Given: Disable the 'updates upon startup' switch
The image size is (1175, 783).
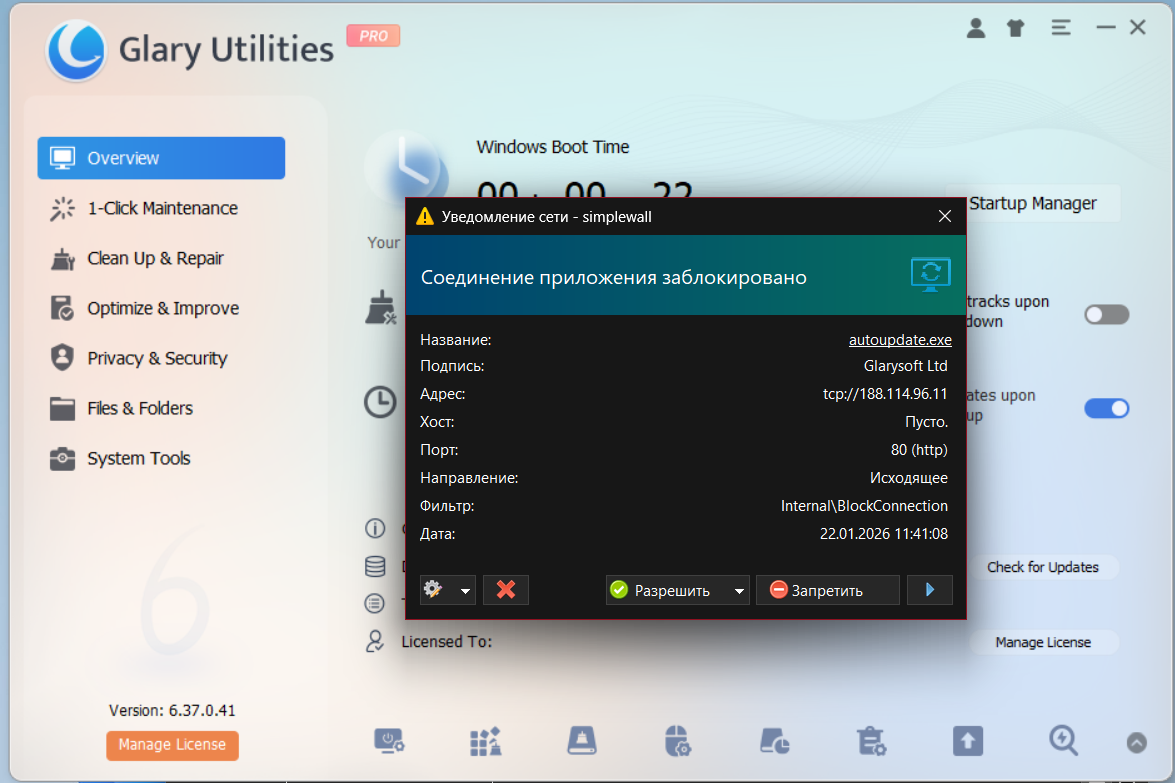Looking at the screenshot, I should 1106,408.
